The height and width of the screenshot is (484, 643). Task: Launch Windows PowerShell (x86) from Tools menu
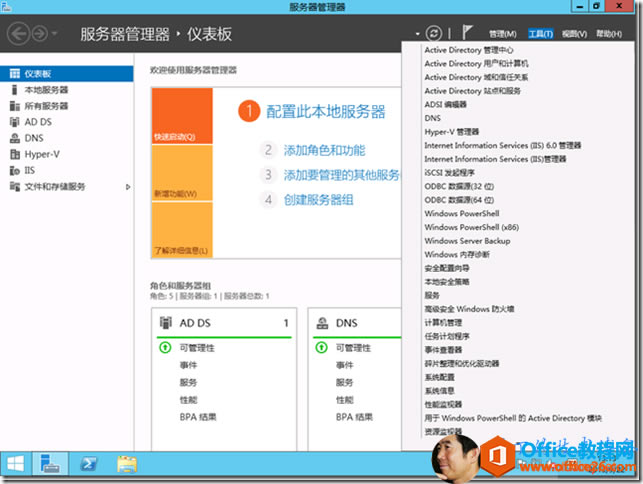coord(472,227)
